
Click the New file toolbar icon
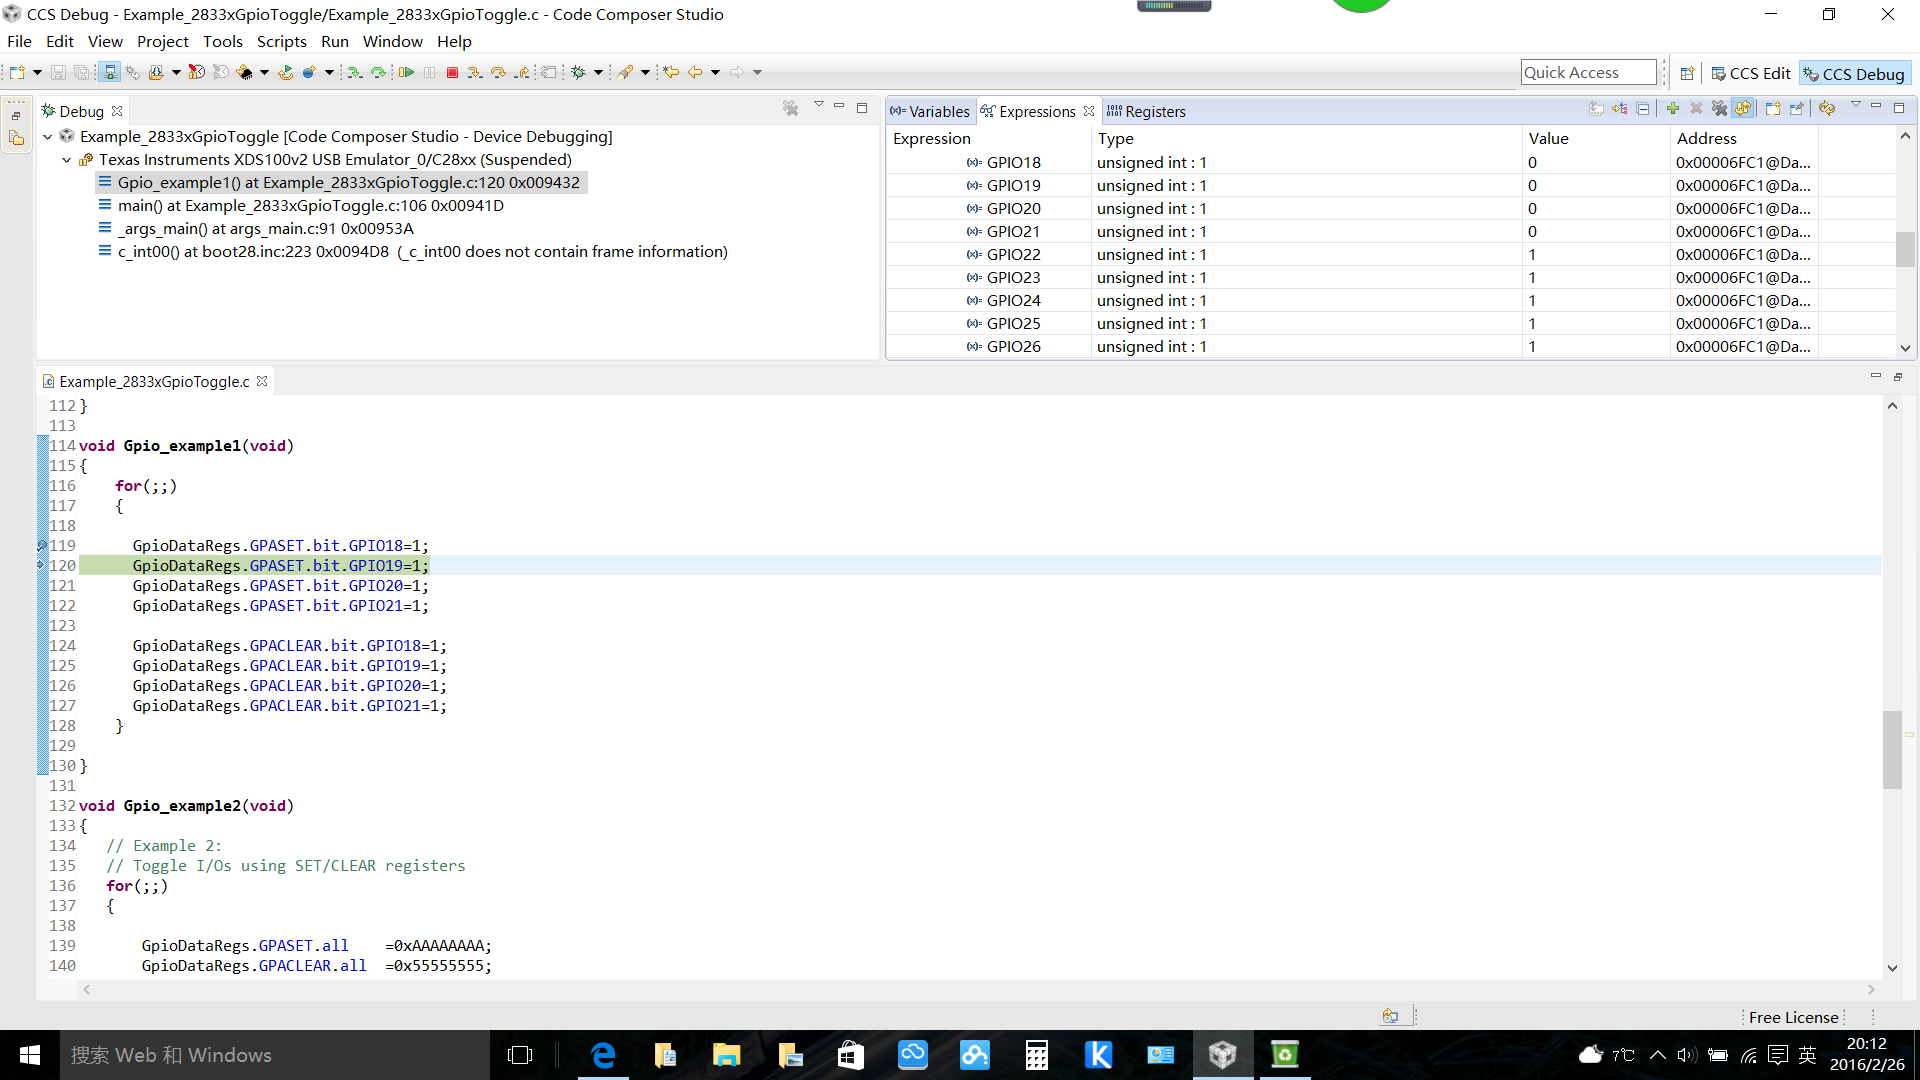[x=17, y=72]
